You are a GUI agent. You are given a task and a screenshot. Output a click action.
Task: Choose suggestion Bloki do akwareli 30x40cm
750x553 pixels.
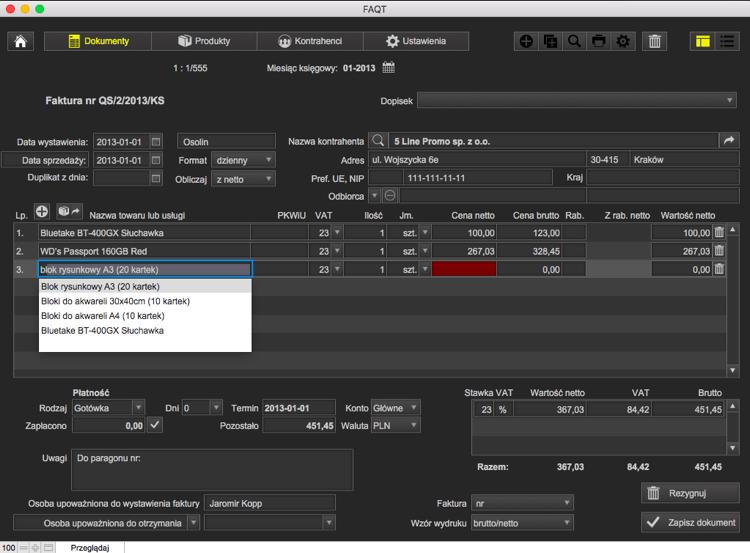[x=145, y=301]
